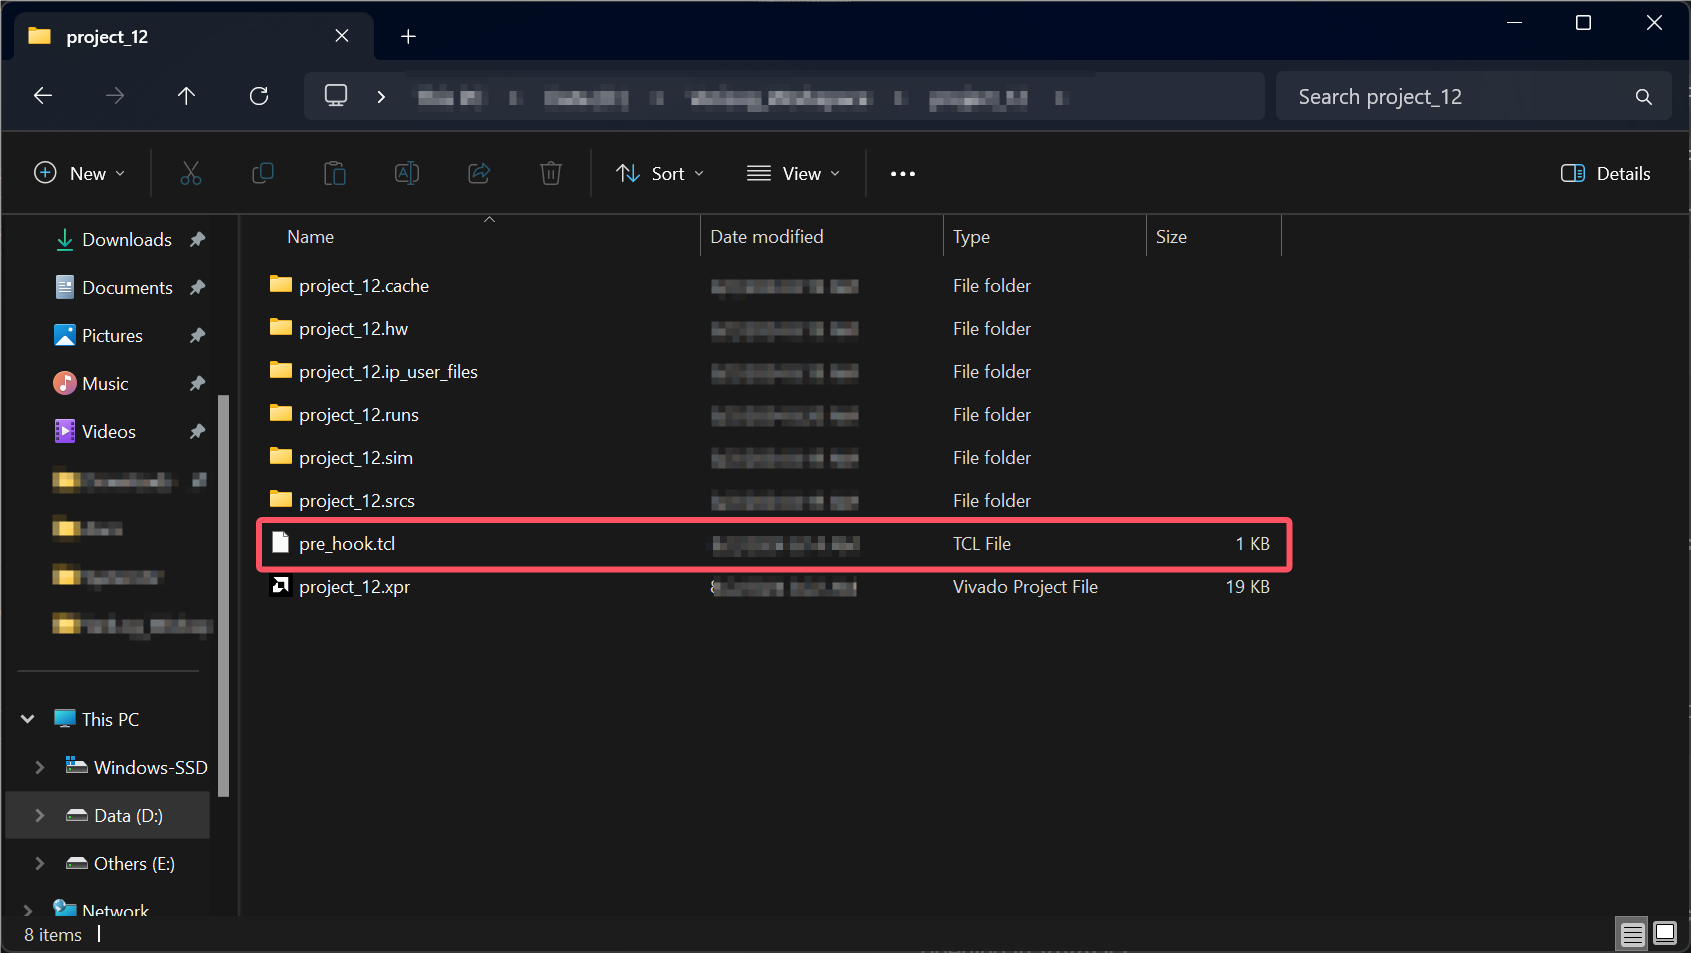
Task: Refresh the current folder view
Action: pos(259,96)
